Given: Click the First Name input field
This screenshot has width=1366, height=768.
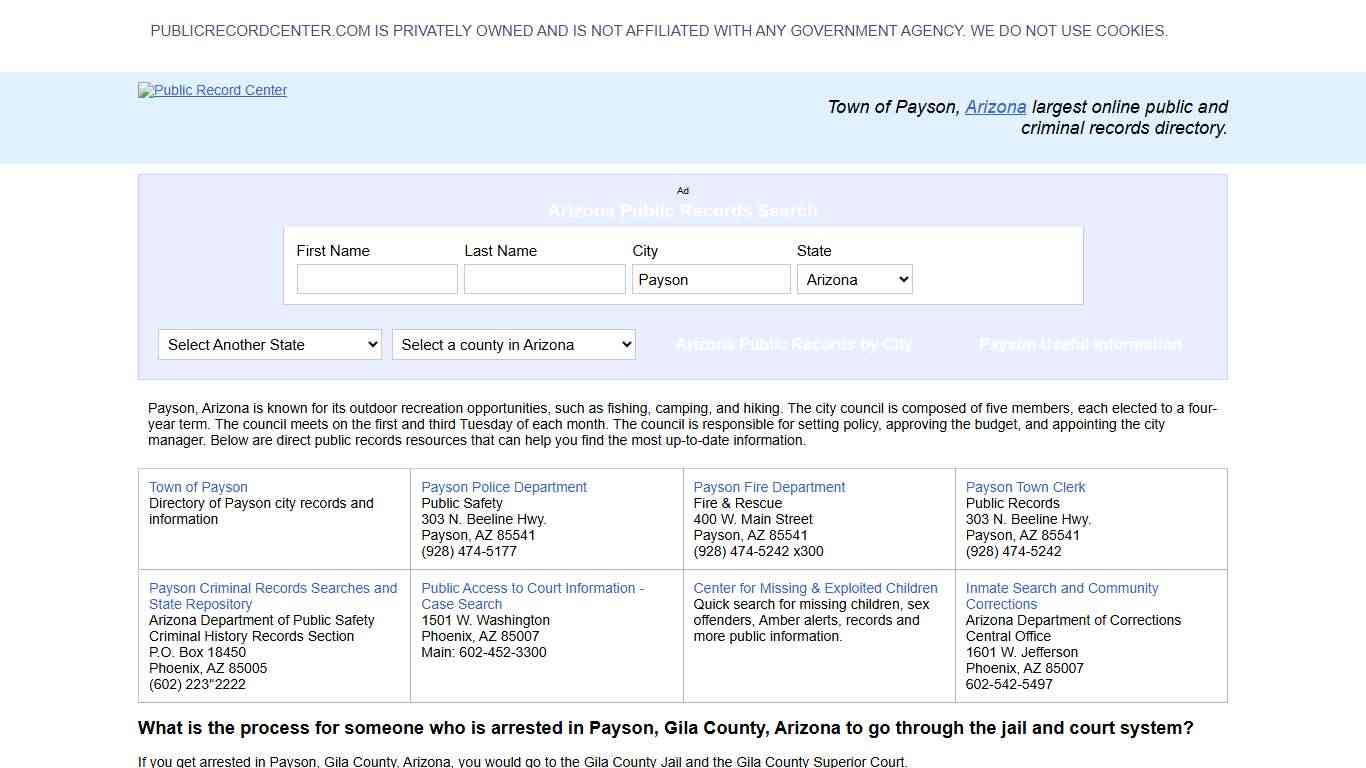Looking at the screenshot, I should pyautogui.click(x=377, y=279).
